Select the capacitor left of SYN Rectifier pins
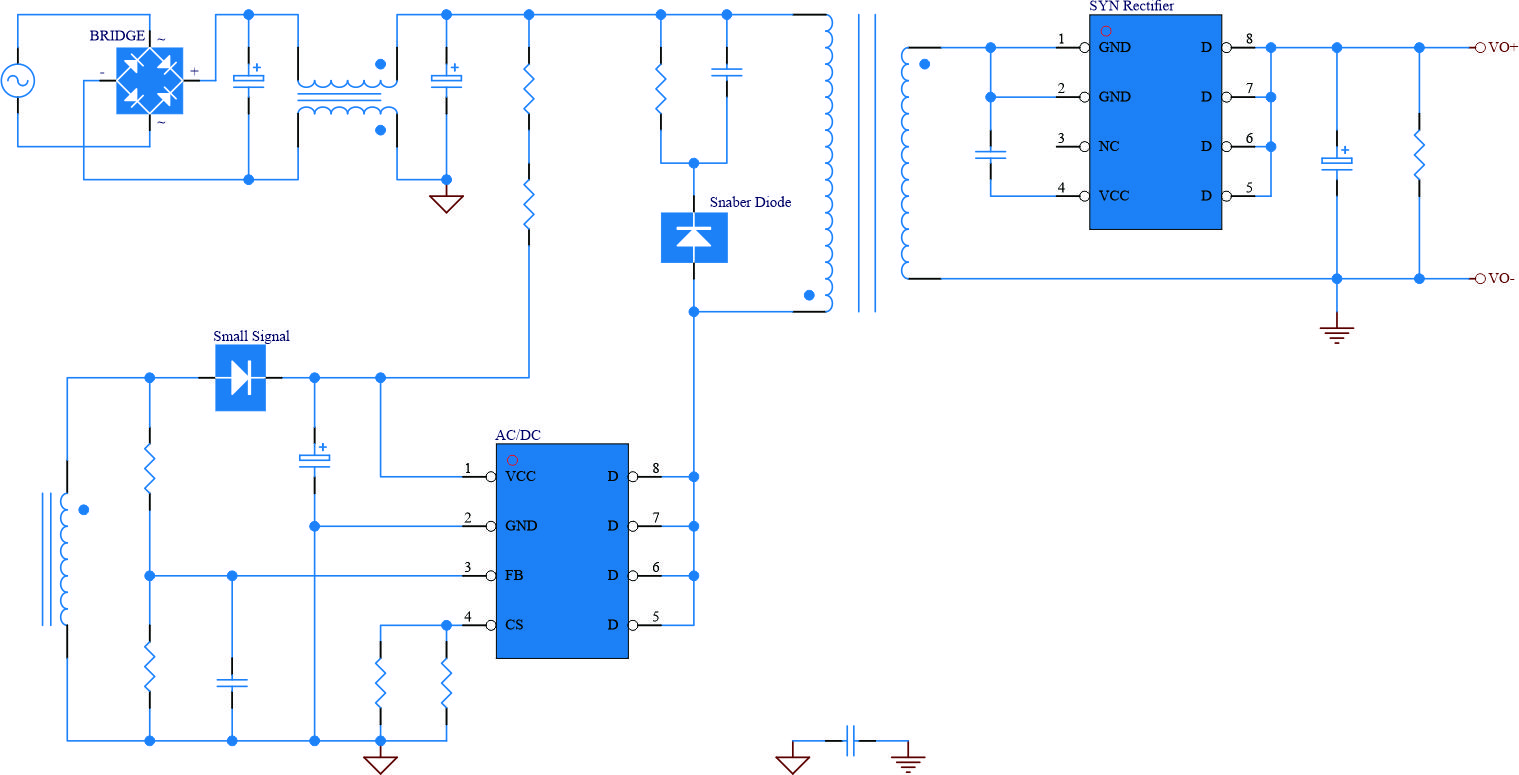This screenshot has height=775, width=1519. tap(990, 154)
